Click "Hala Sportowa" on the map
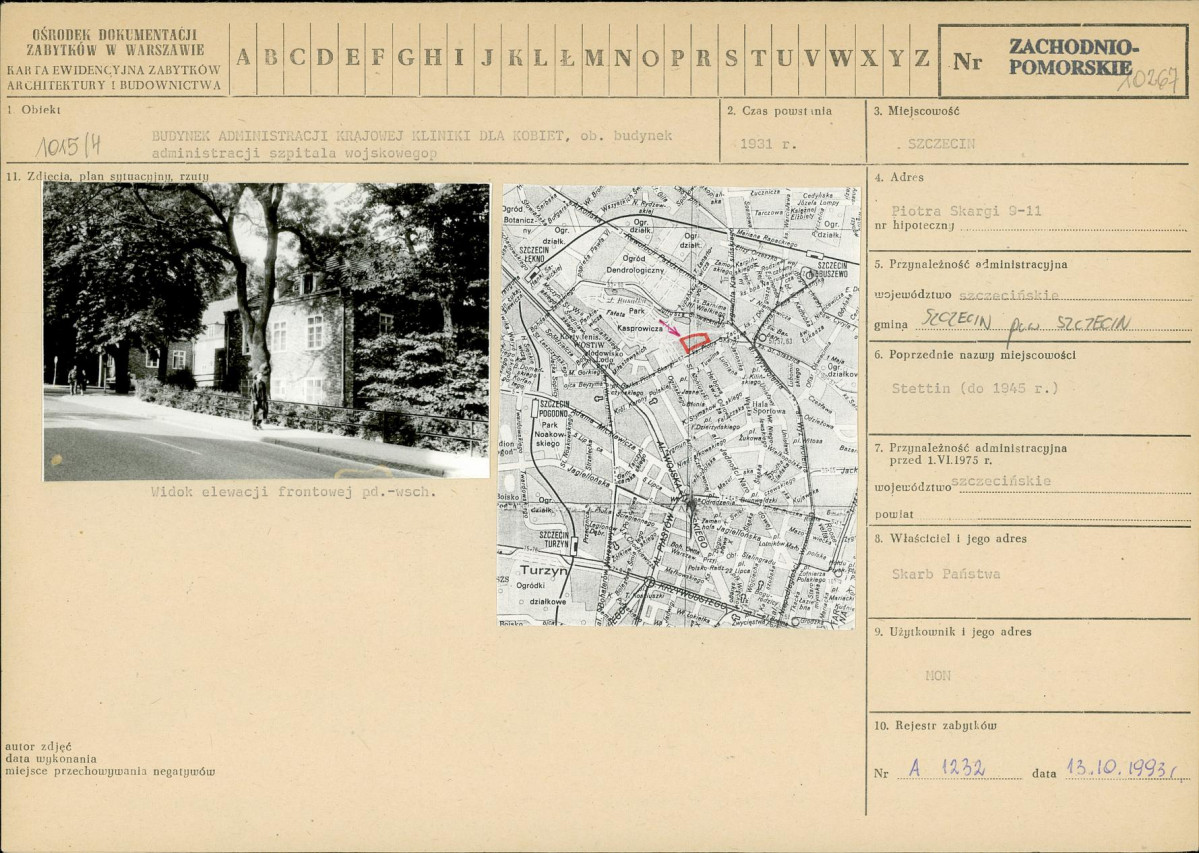This screenshot has width=1199, height=853. (769, 407)
